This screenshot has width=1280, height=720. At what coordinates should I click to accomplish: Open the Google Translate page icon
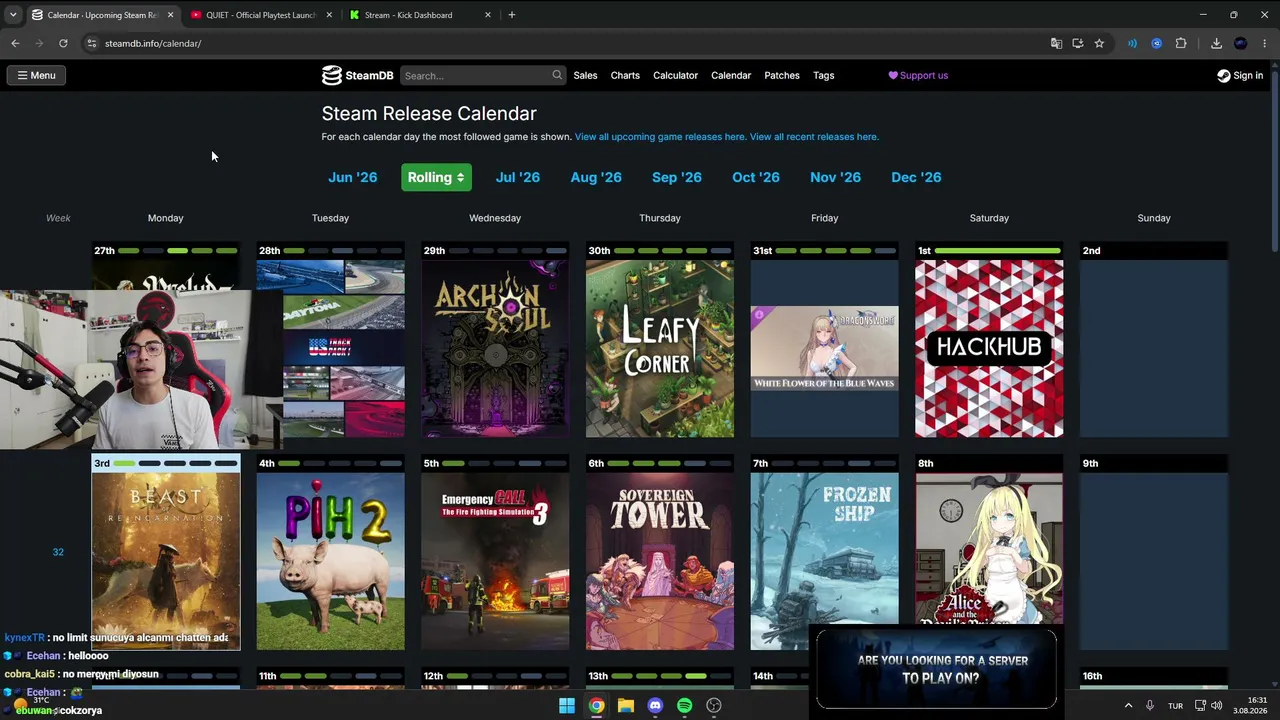1056,43
